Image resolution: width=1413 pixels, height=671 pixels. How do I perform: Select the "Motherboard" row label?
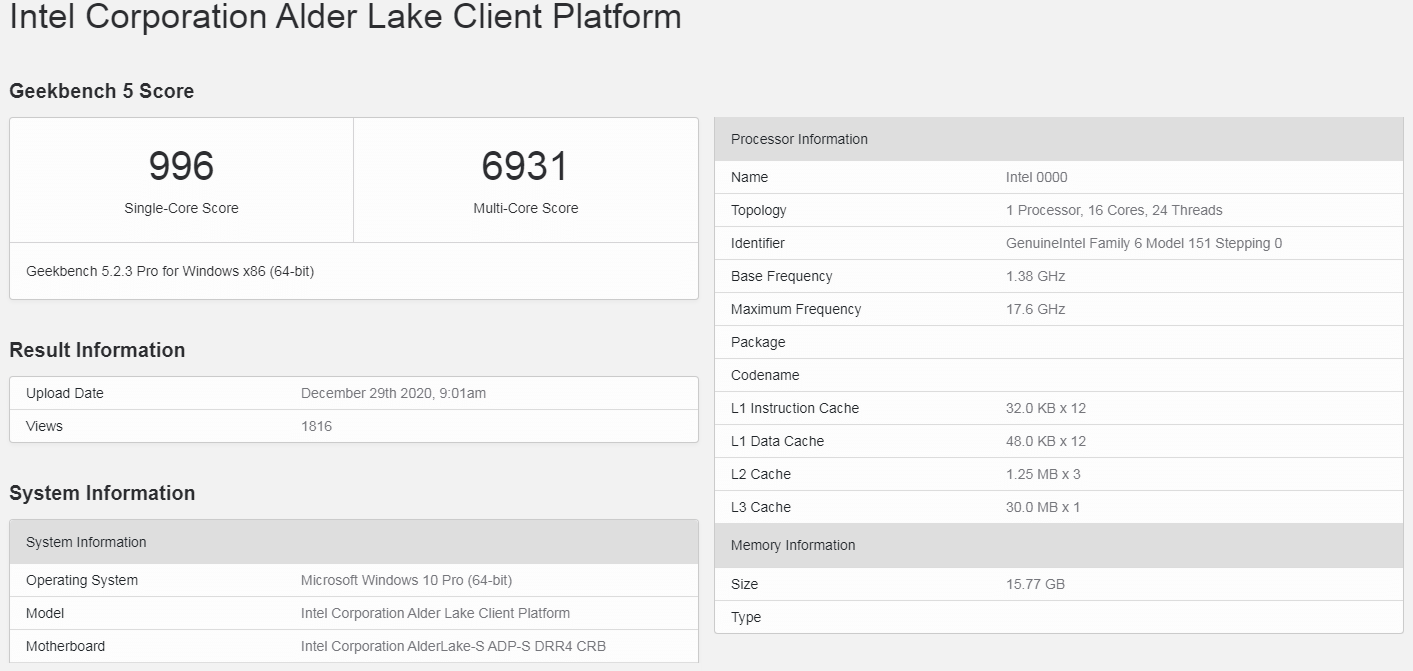click(x=65, y=646)
